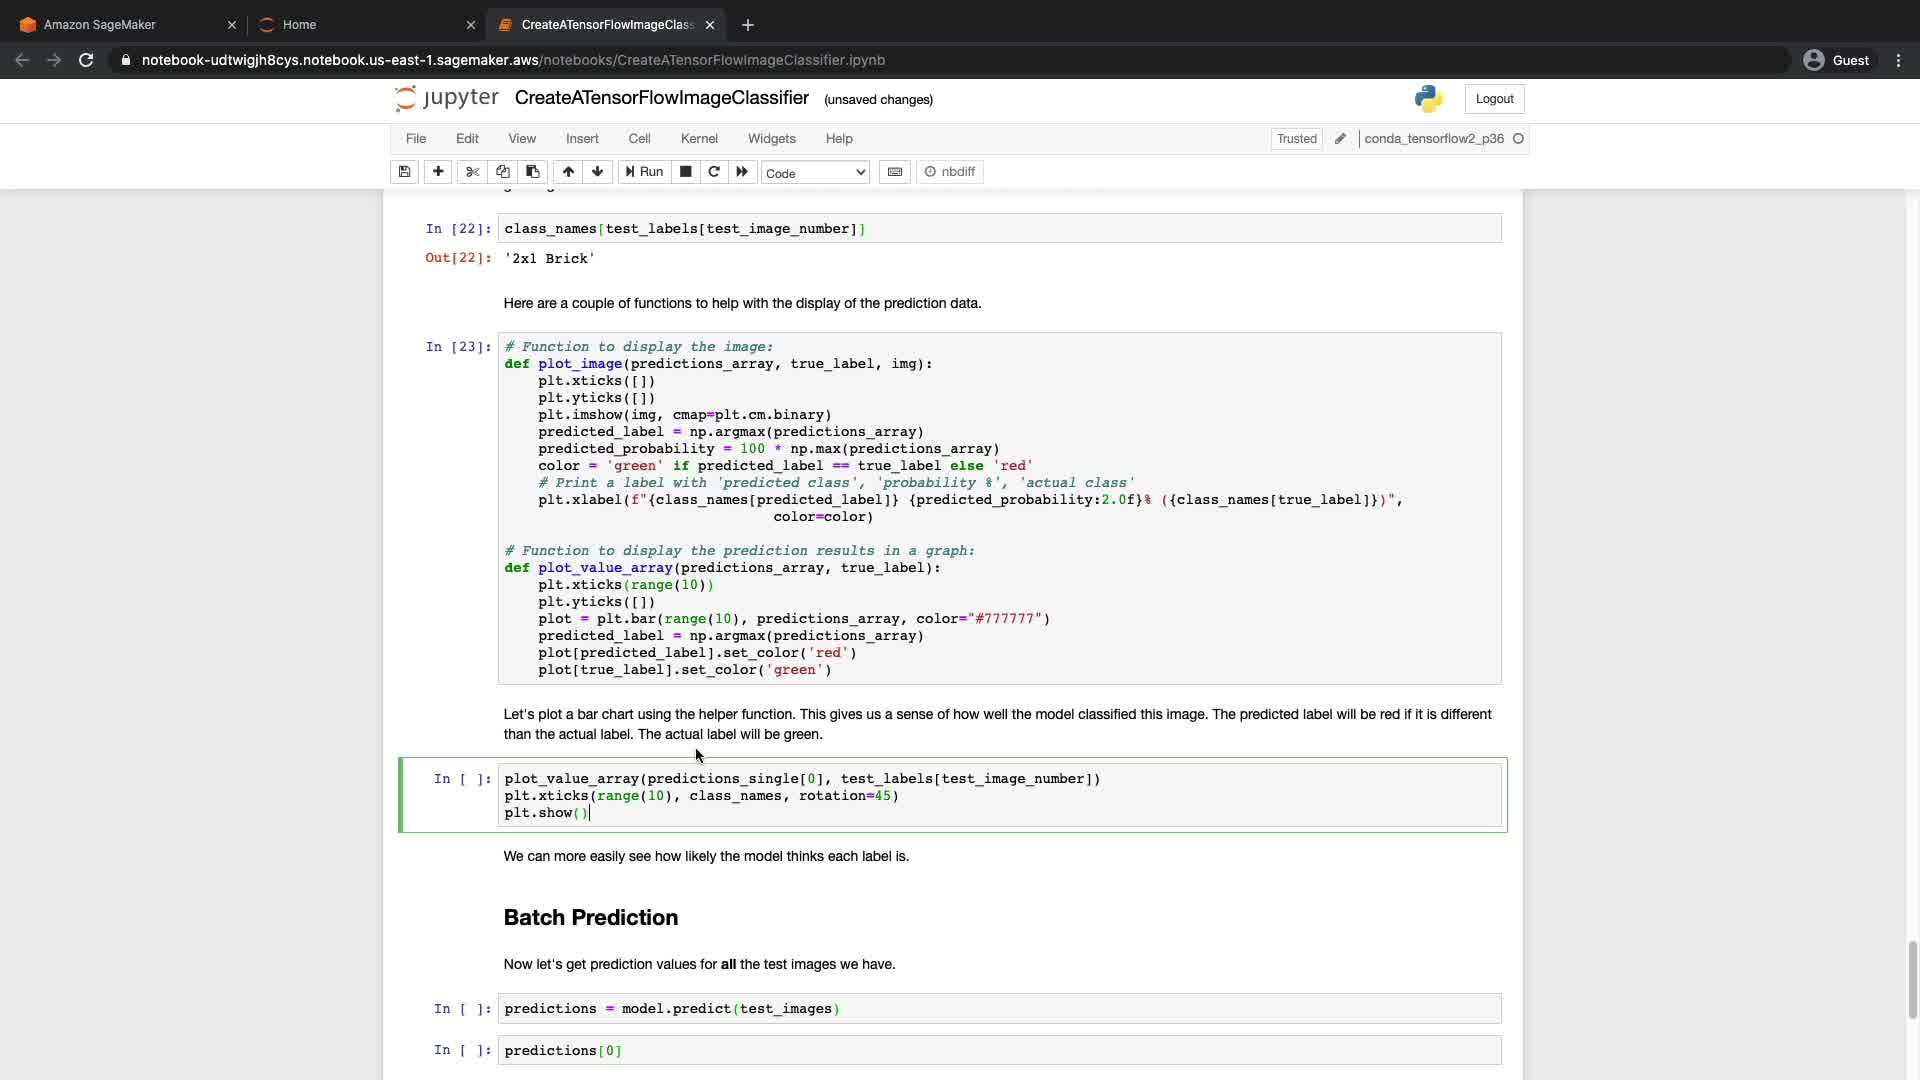Image resolution: width=1920 pixels, height=1080 pixels.
Task: Cut selected cells with scissors icon
Action: point(473,172)
